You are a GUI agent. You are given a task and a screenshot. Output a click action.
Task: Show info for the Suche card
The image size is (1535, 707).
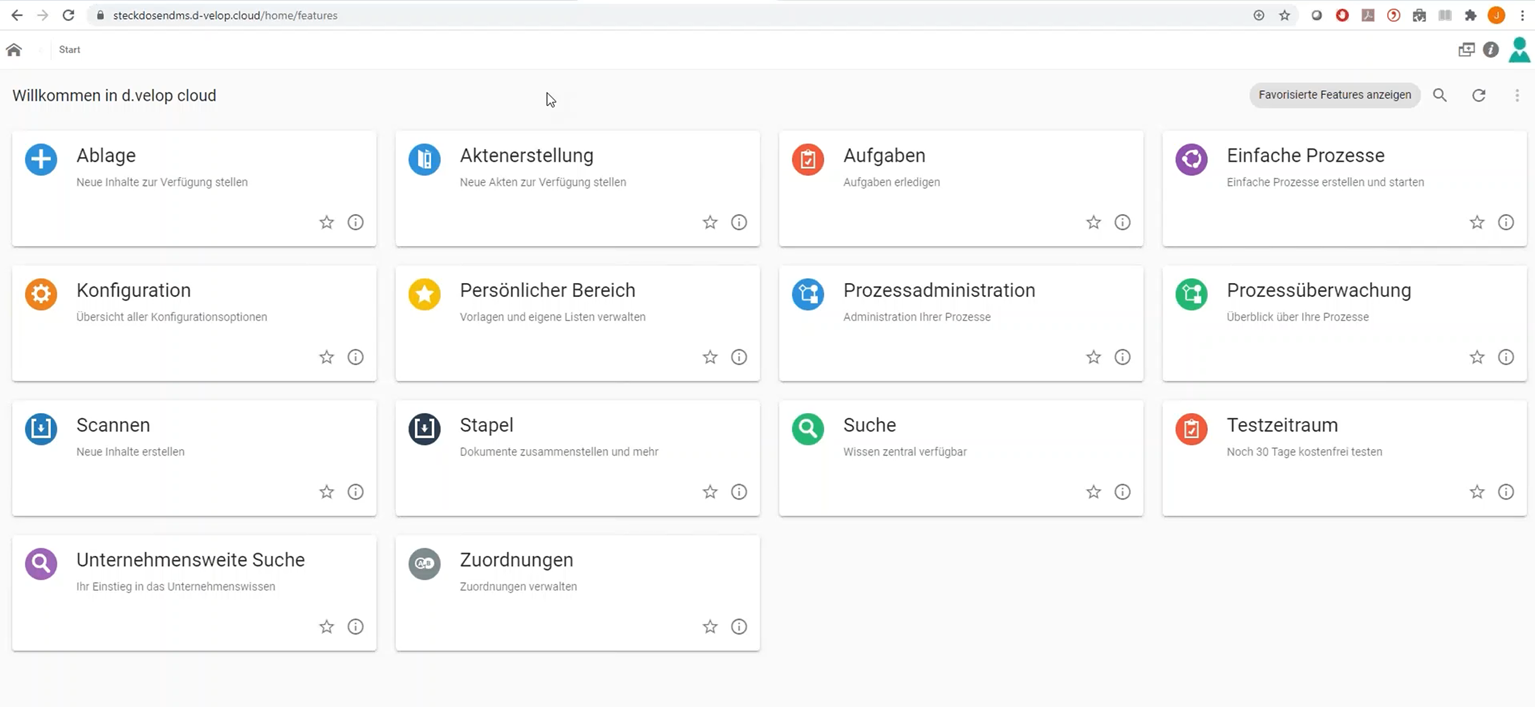tap(1122, 492)
